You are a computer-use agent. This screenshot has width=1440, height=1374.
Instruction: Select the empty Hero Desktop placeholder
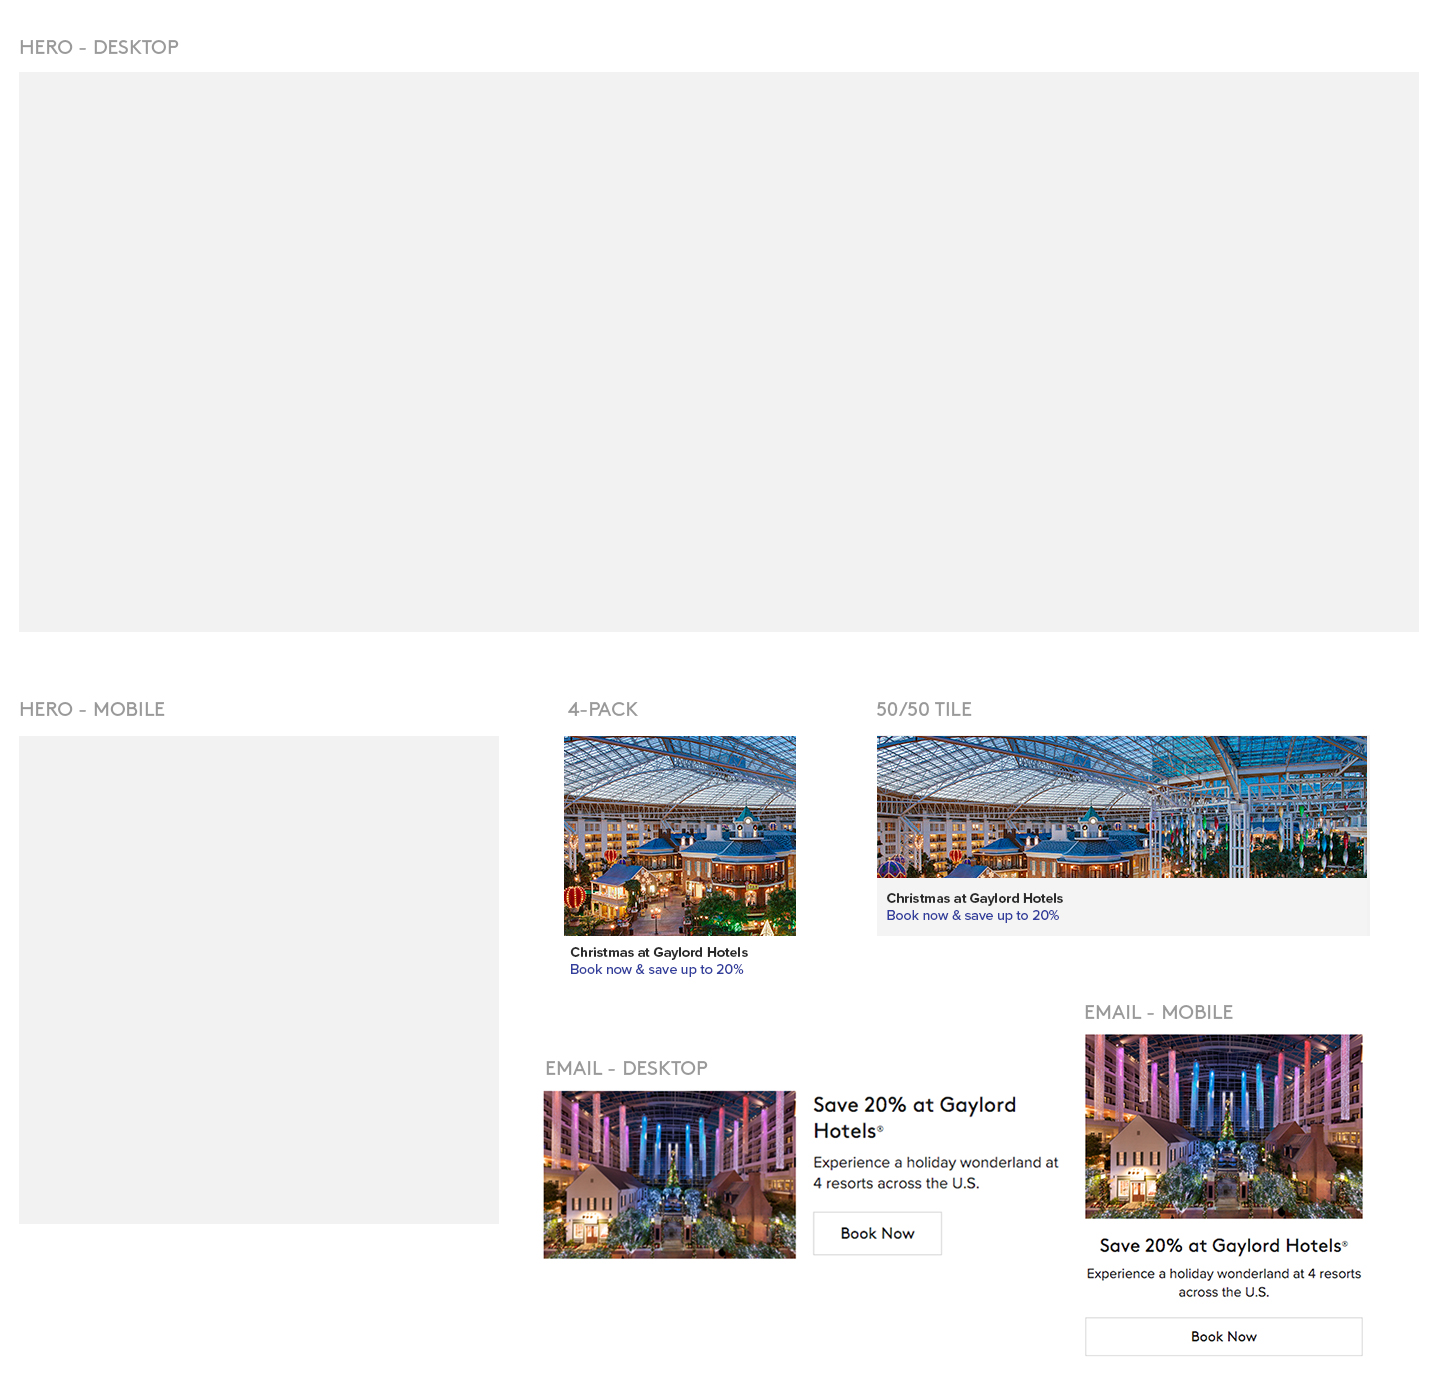[x=718, y=351]
